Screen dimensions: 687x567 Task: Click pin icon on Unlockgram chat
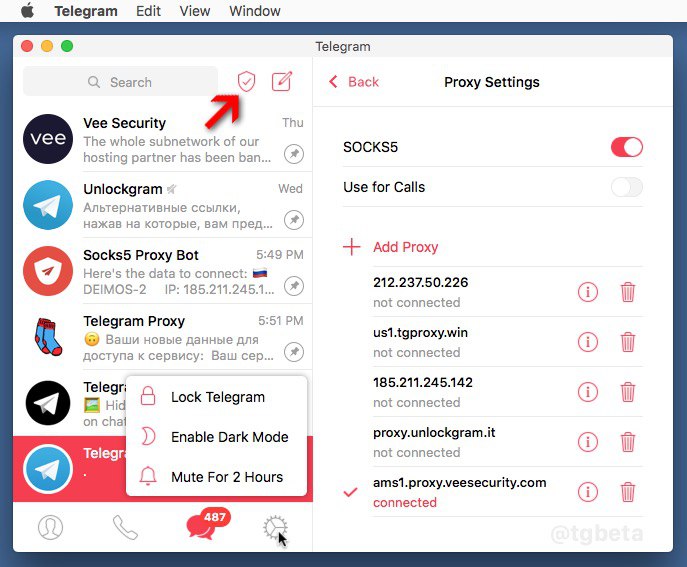tap(294, 220)
